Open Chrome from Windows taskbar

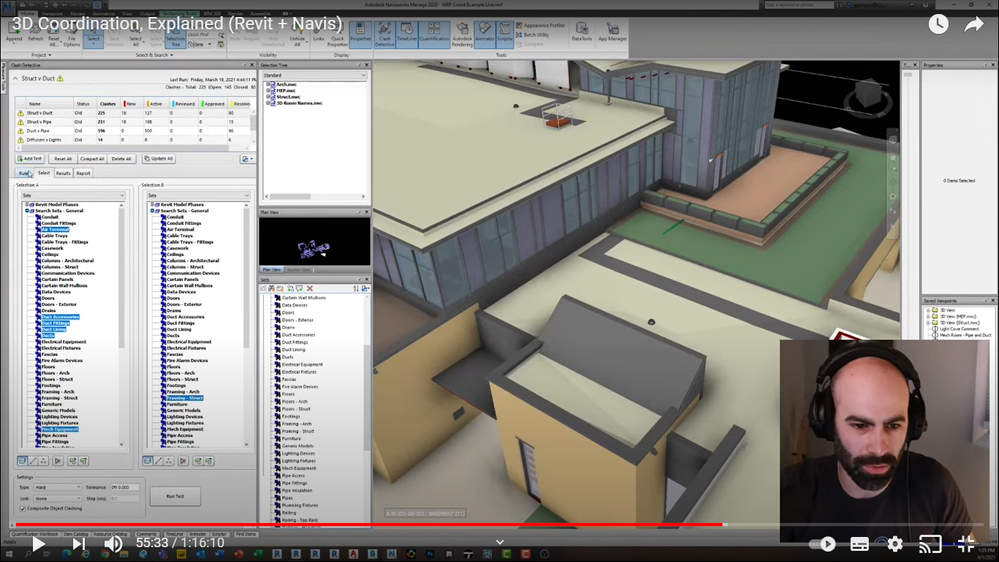point(104,554)
